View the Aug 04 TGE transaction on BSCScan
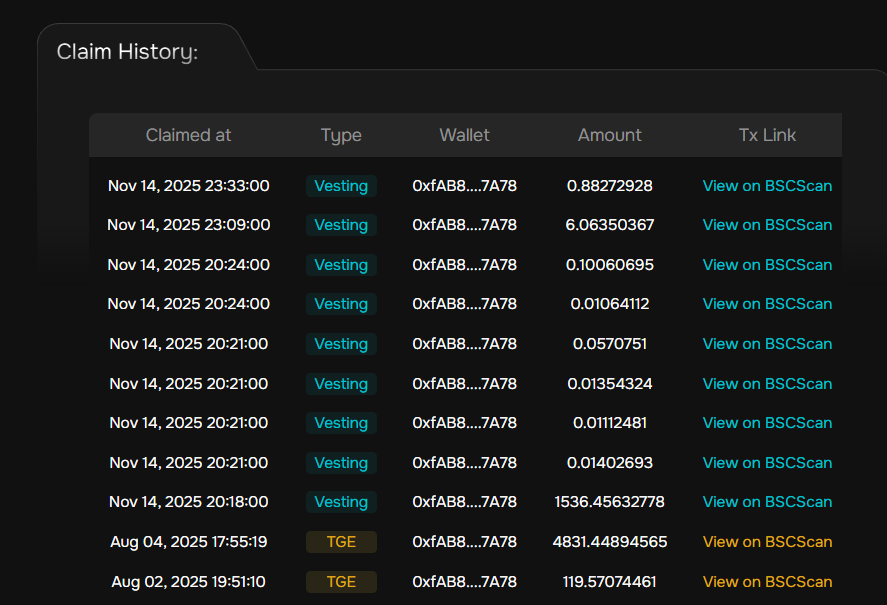887x605 pixels. point(767,542)
